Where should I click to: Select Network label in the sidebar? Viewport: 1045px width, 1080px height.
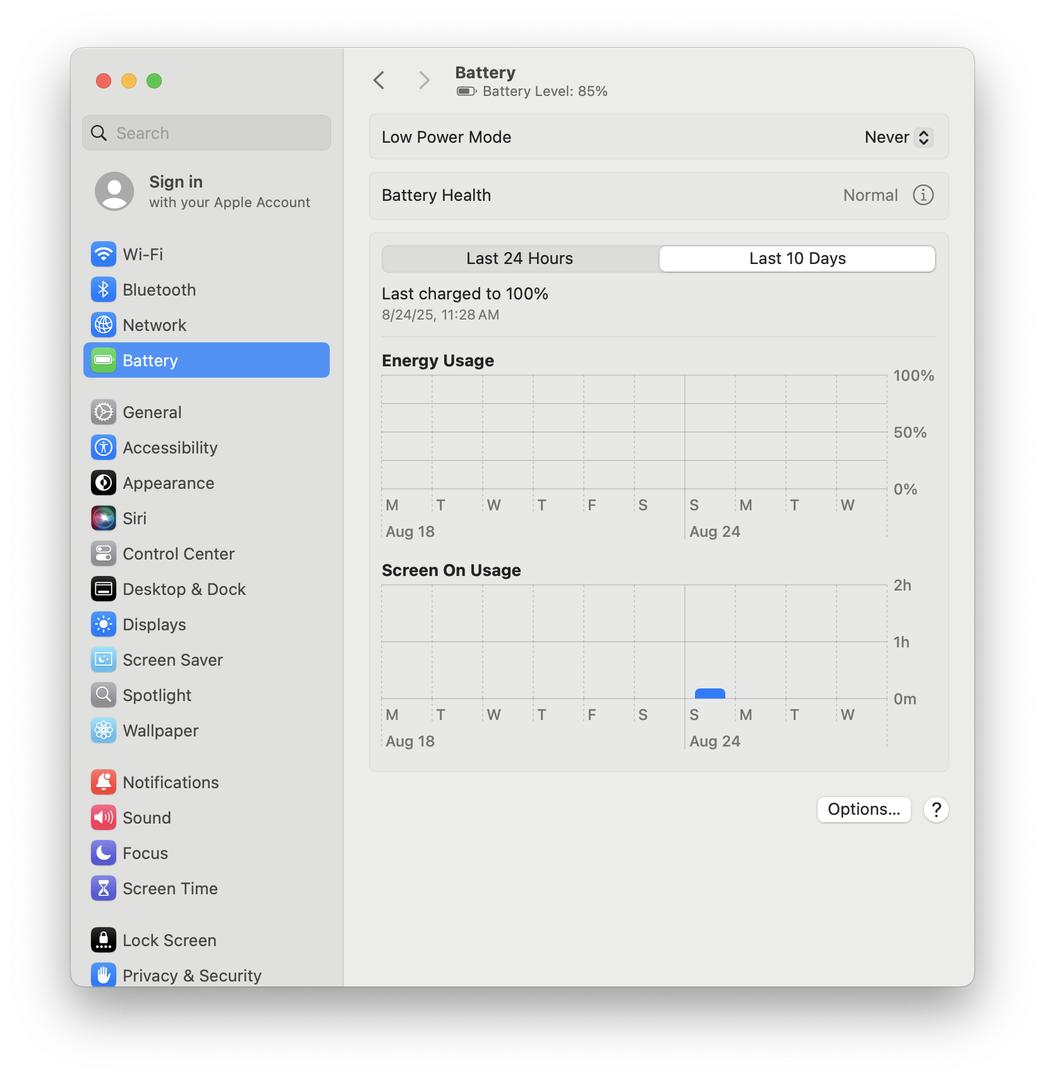(x=154, y=325)
